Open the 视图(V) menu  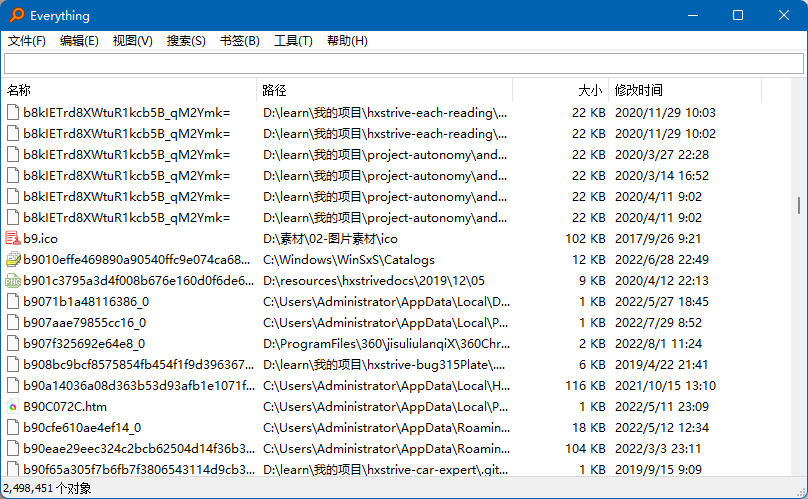pyautogui.click(x=133, y=41)
